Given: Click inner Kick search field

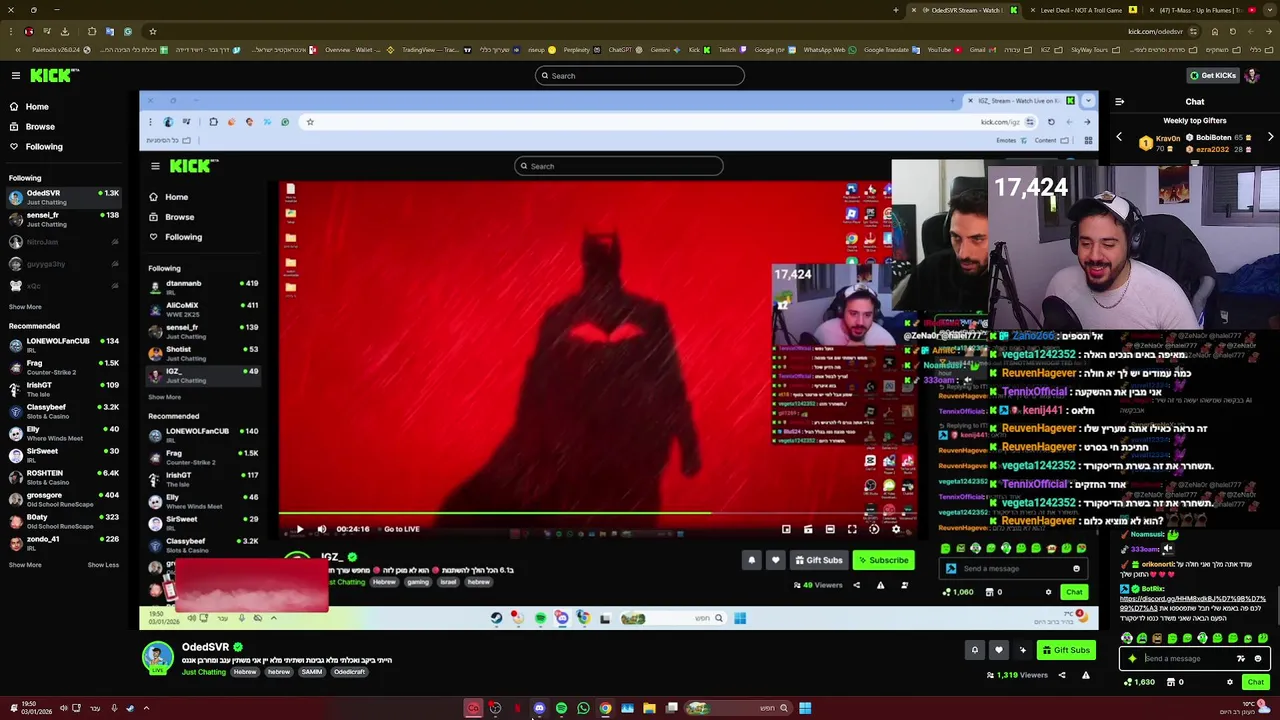Looking at the screenshot, I should [619, 166].
